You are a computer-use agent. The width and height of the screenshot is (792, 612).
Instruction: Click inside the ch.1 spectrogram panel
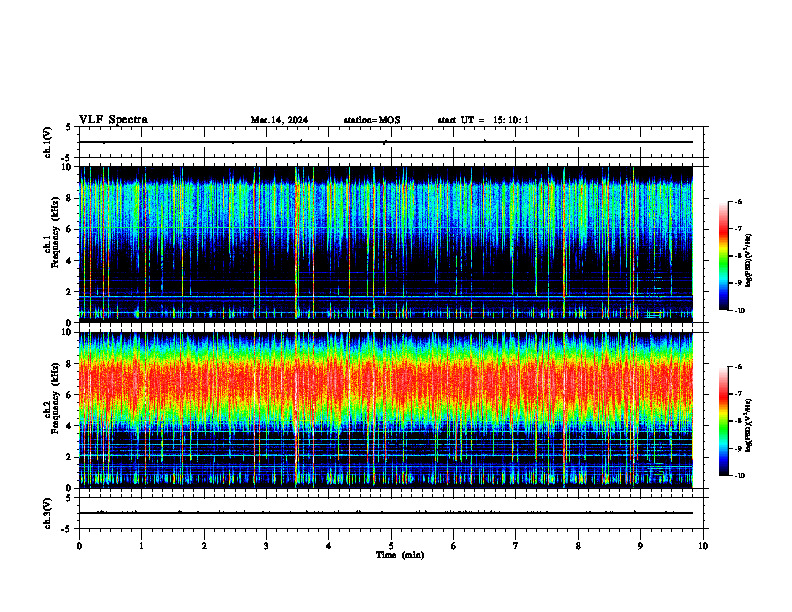tap(386, 244)
